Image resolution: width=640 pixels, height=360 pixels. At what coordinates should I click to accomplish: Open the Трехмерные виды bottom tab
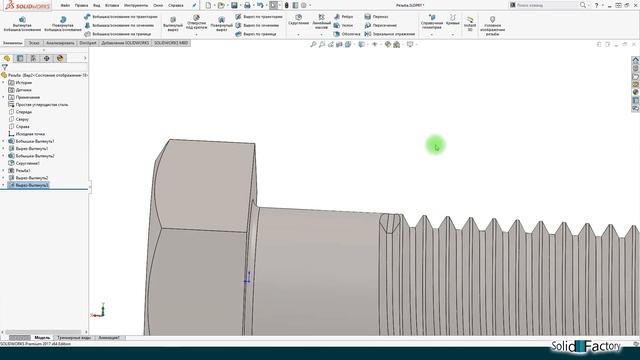tap(74, 338)
